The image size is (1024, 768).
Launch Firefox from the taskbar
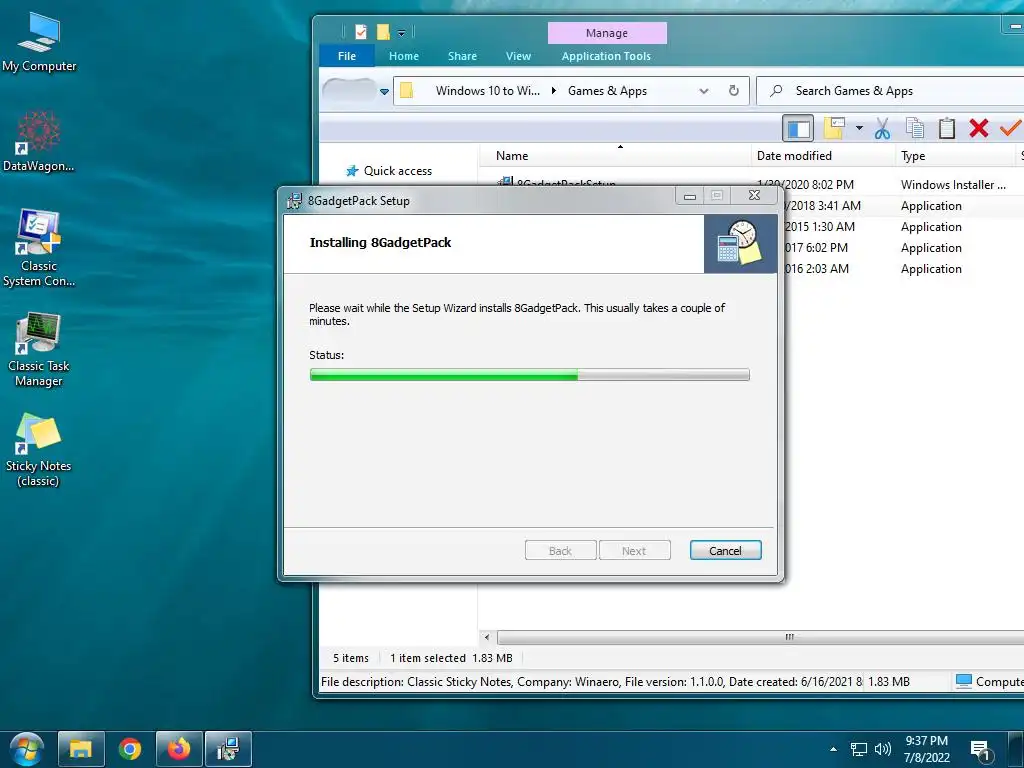(178, 748)
